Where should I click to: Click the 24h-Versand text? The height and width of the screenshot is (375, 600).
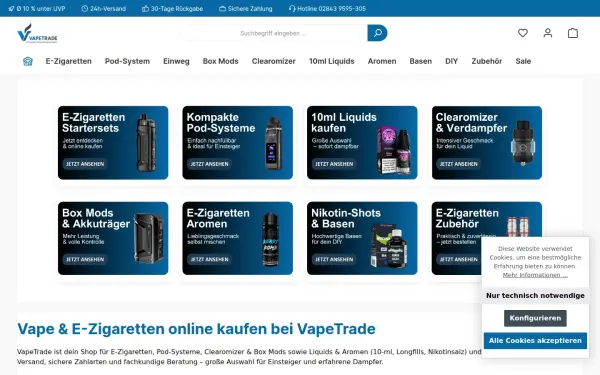[108, 8]
